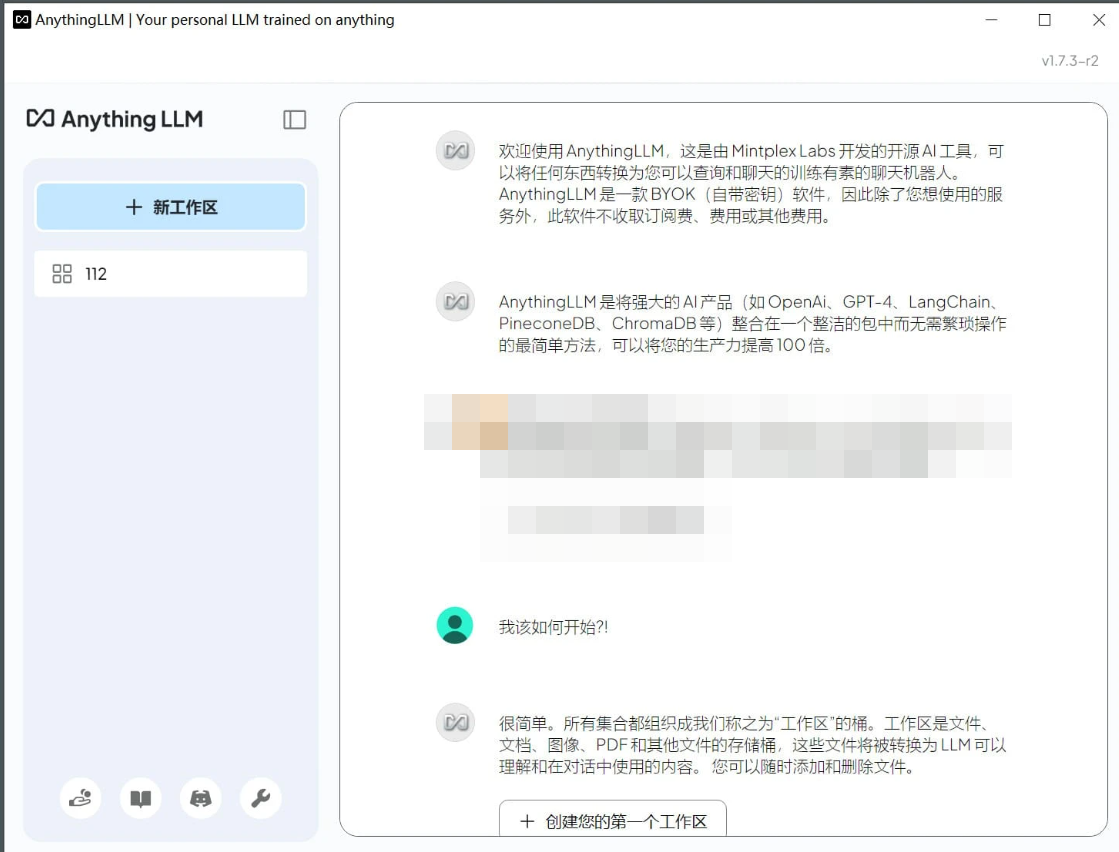This screenshot has height=852, width=1119.
Task: Click the assistant avatar next to the AI products message
Action: coord(456,300)
